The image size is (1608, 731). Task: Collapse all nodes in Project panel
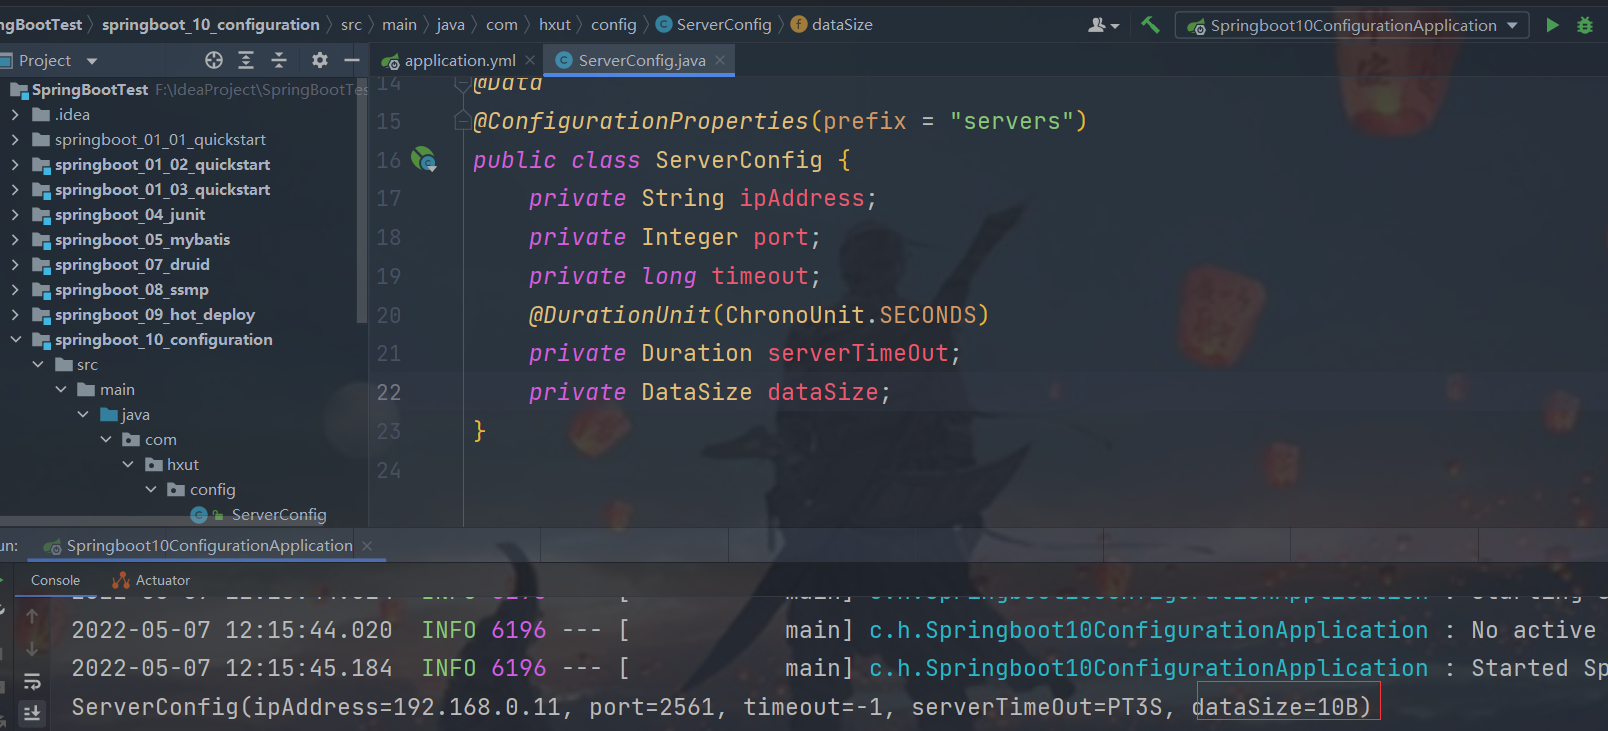pyautogui.click(x=279, y=60)
